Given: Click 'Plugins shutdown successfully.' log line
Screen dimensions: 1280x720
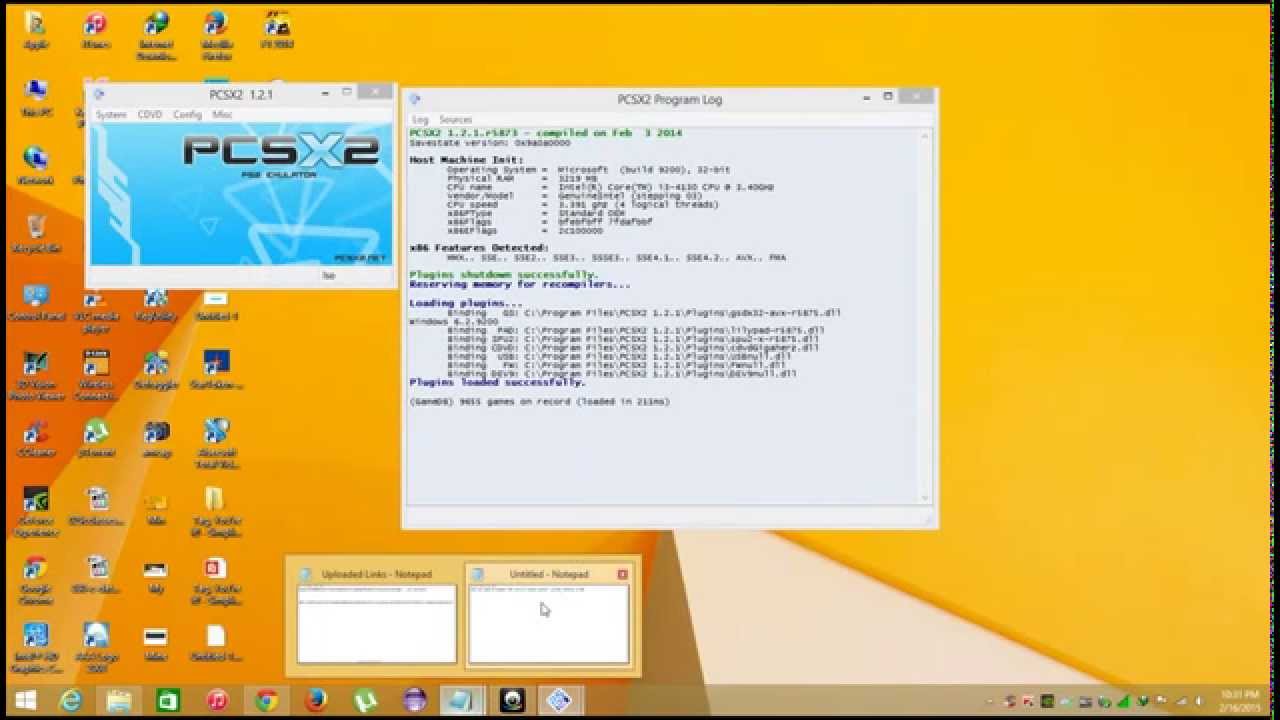Looking at the screenshot, I should point(503,275).
